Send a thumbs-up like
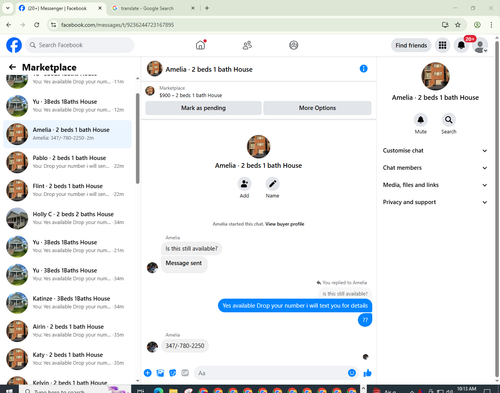 (x=368, y=373)
